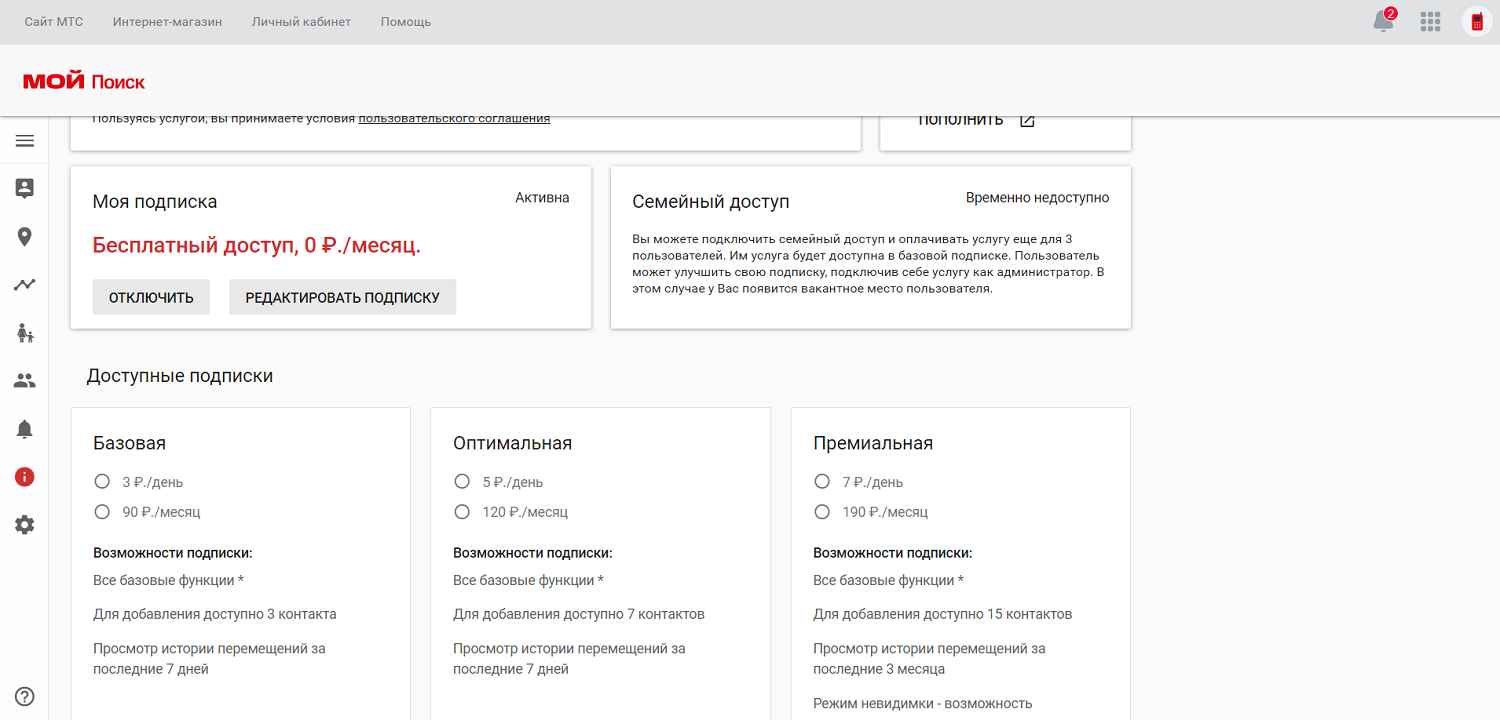This screenshot has height=720, width=1500.
Task: Open the red info sidebar icon
Action: (x=25, y=477)
